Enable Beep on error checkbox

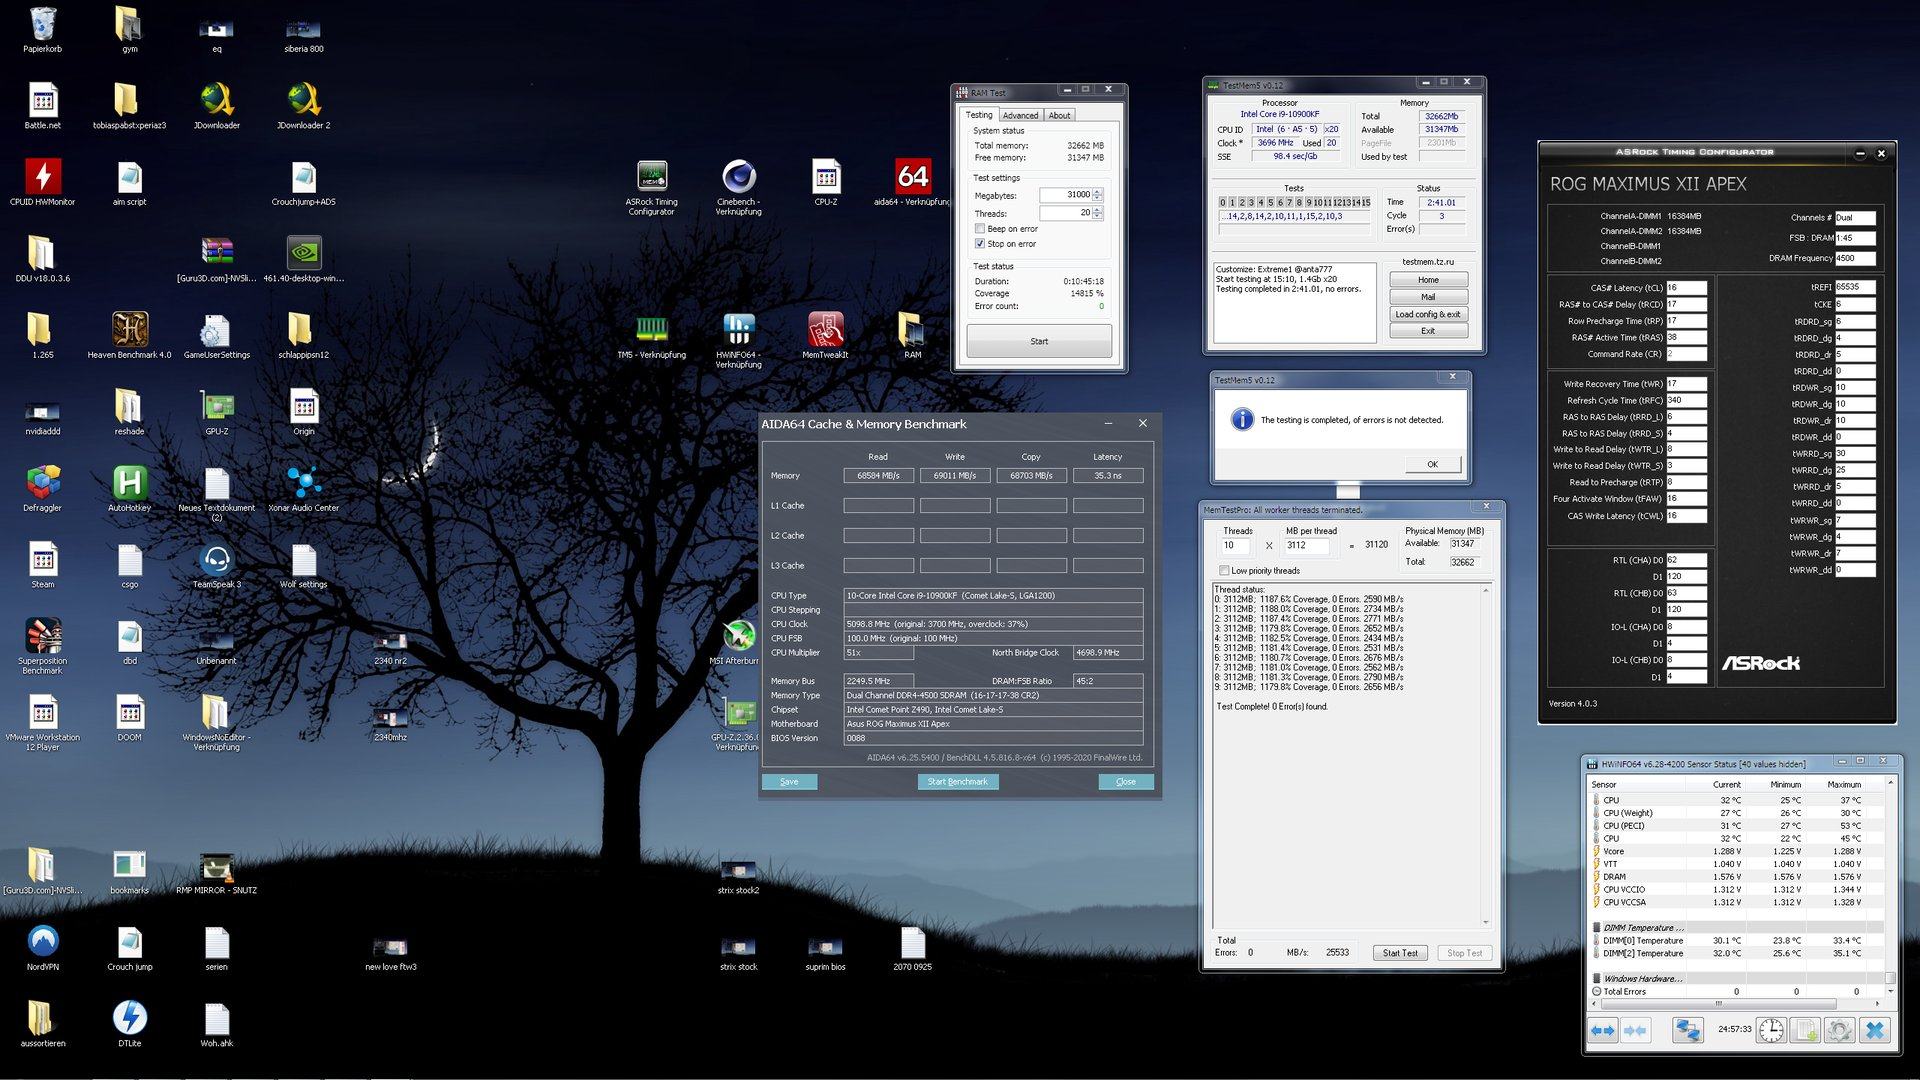pos(980,229)
